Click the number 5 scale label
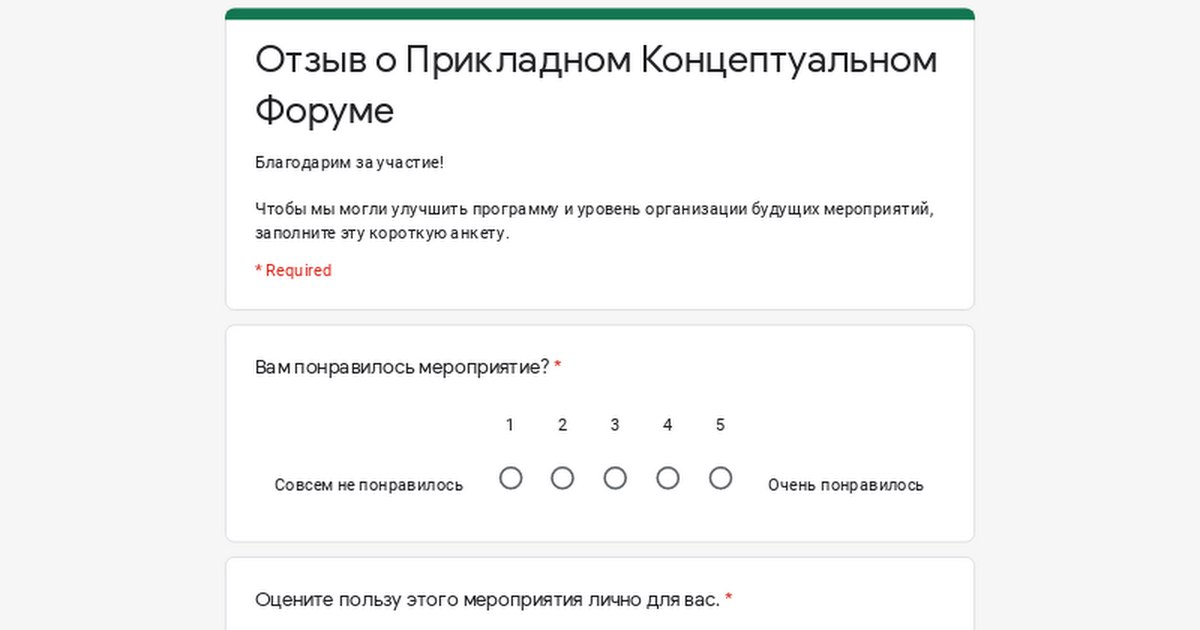The width and height of the screenshot is (1200, 630). point(720,425)
